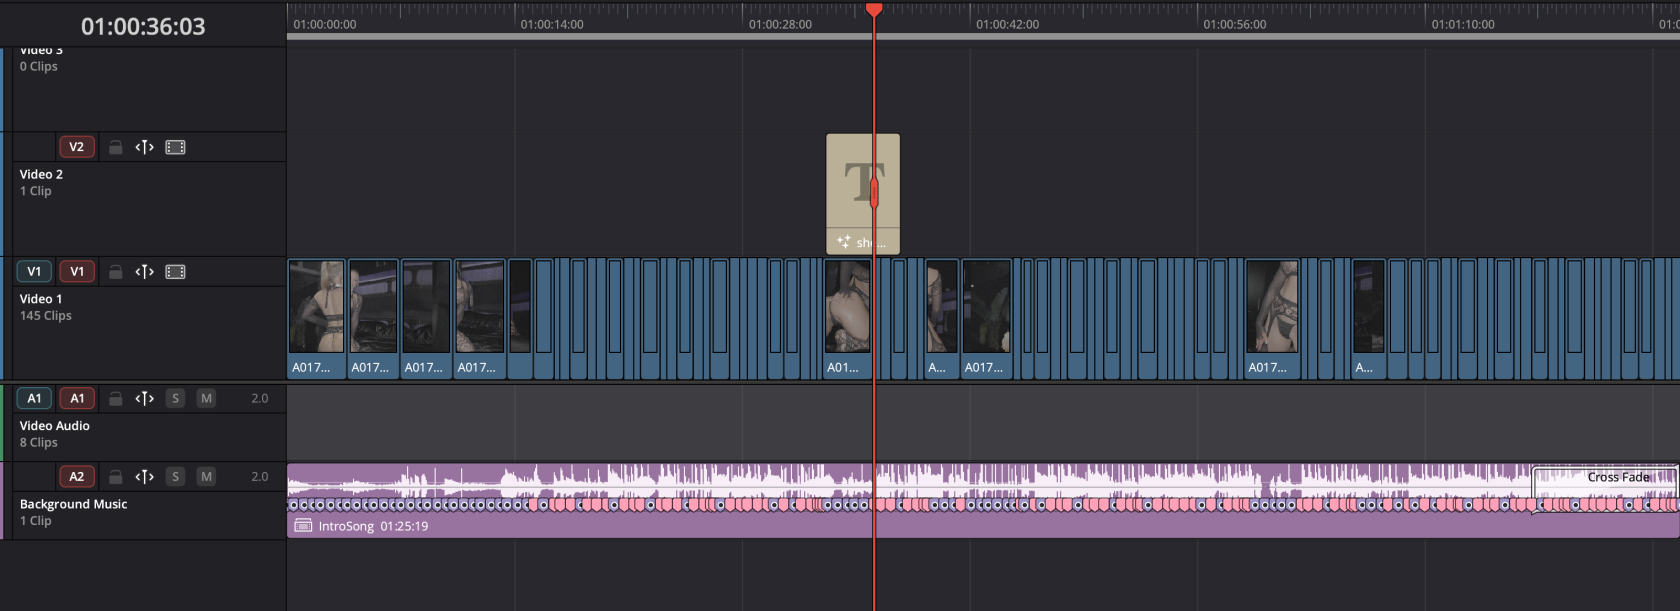This screenshot has height=611, width=1680.
Task: Click the Background Music track name
Action: tap(74, 504)
